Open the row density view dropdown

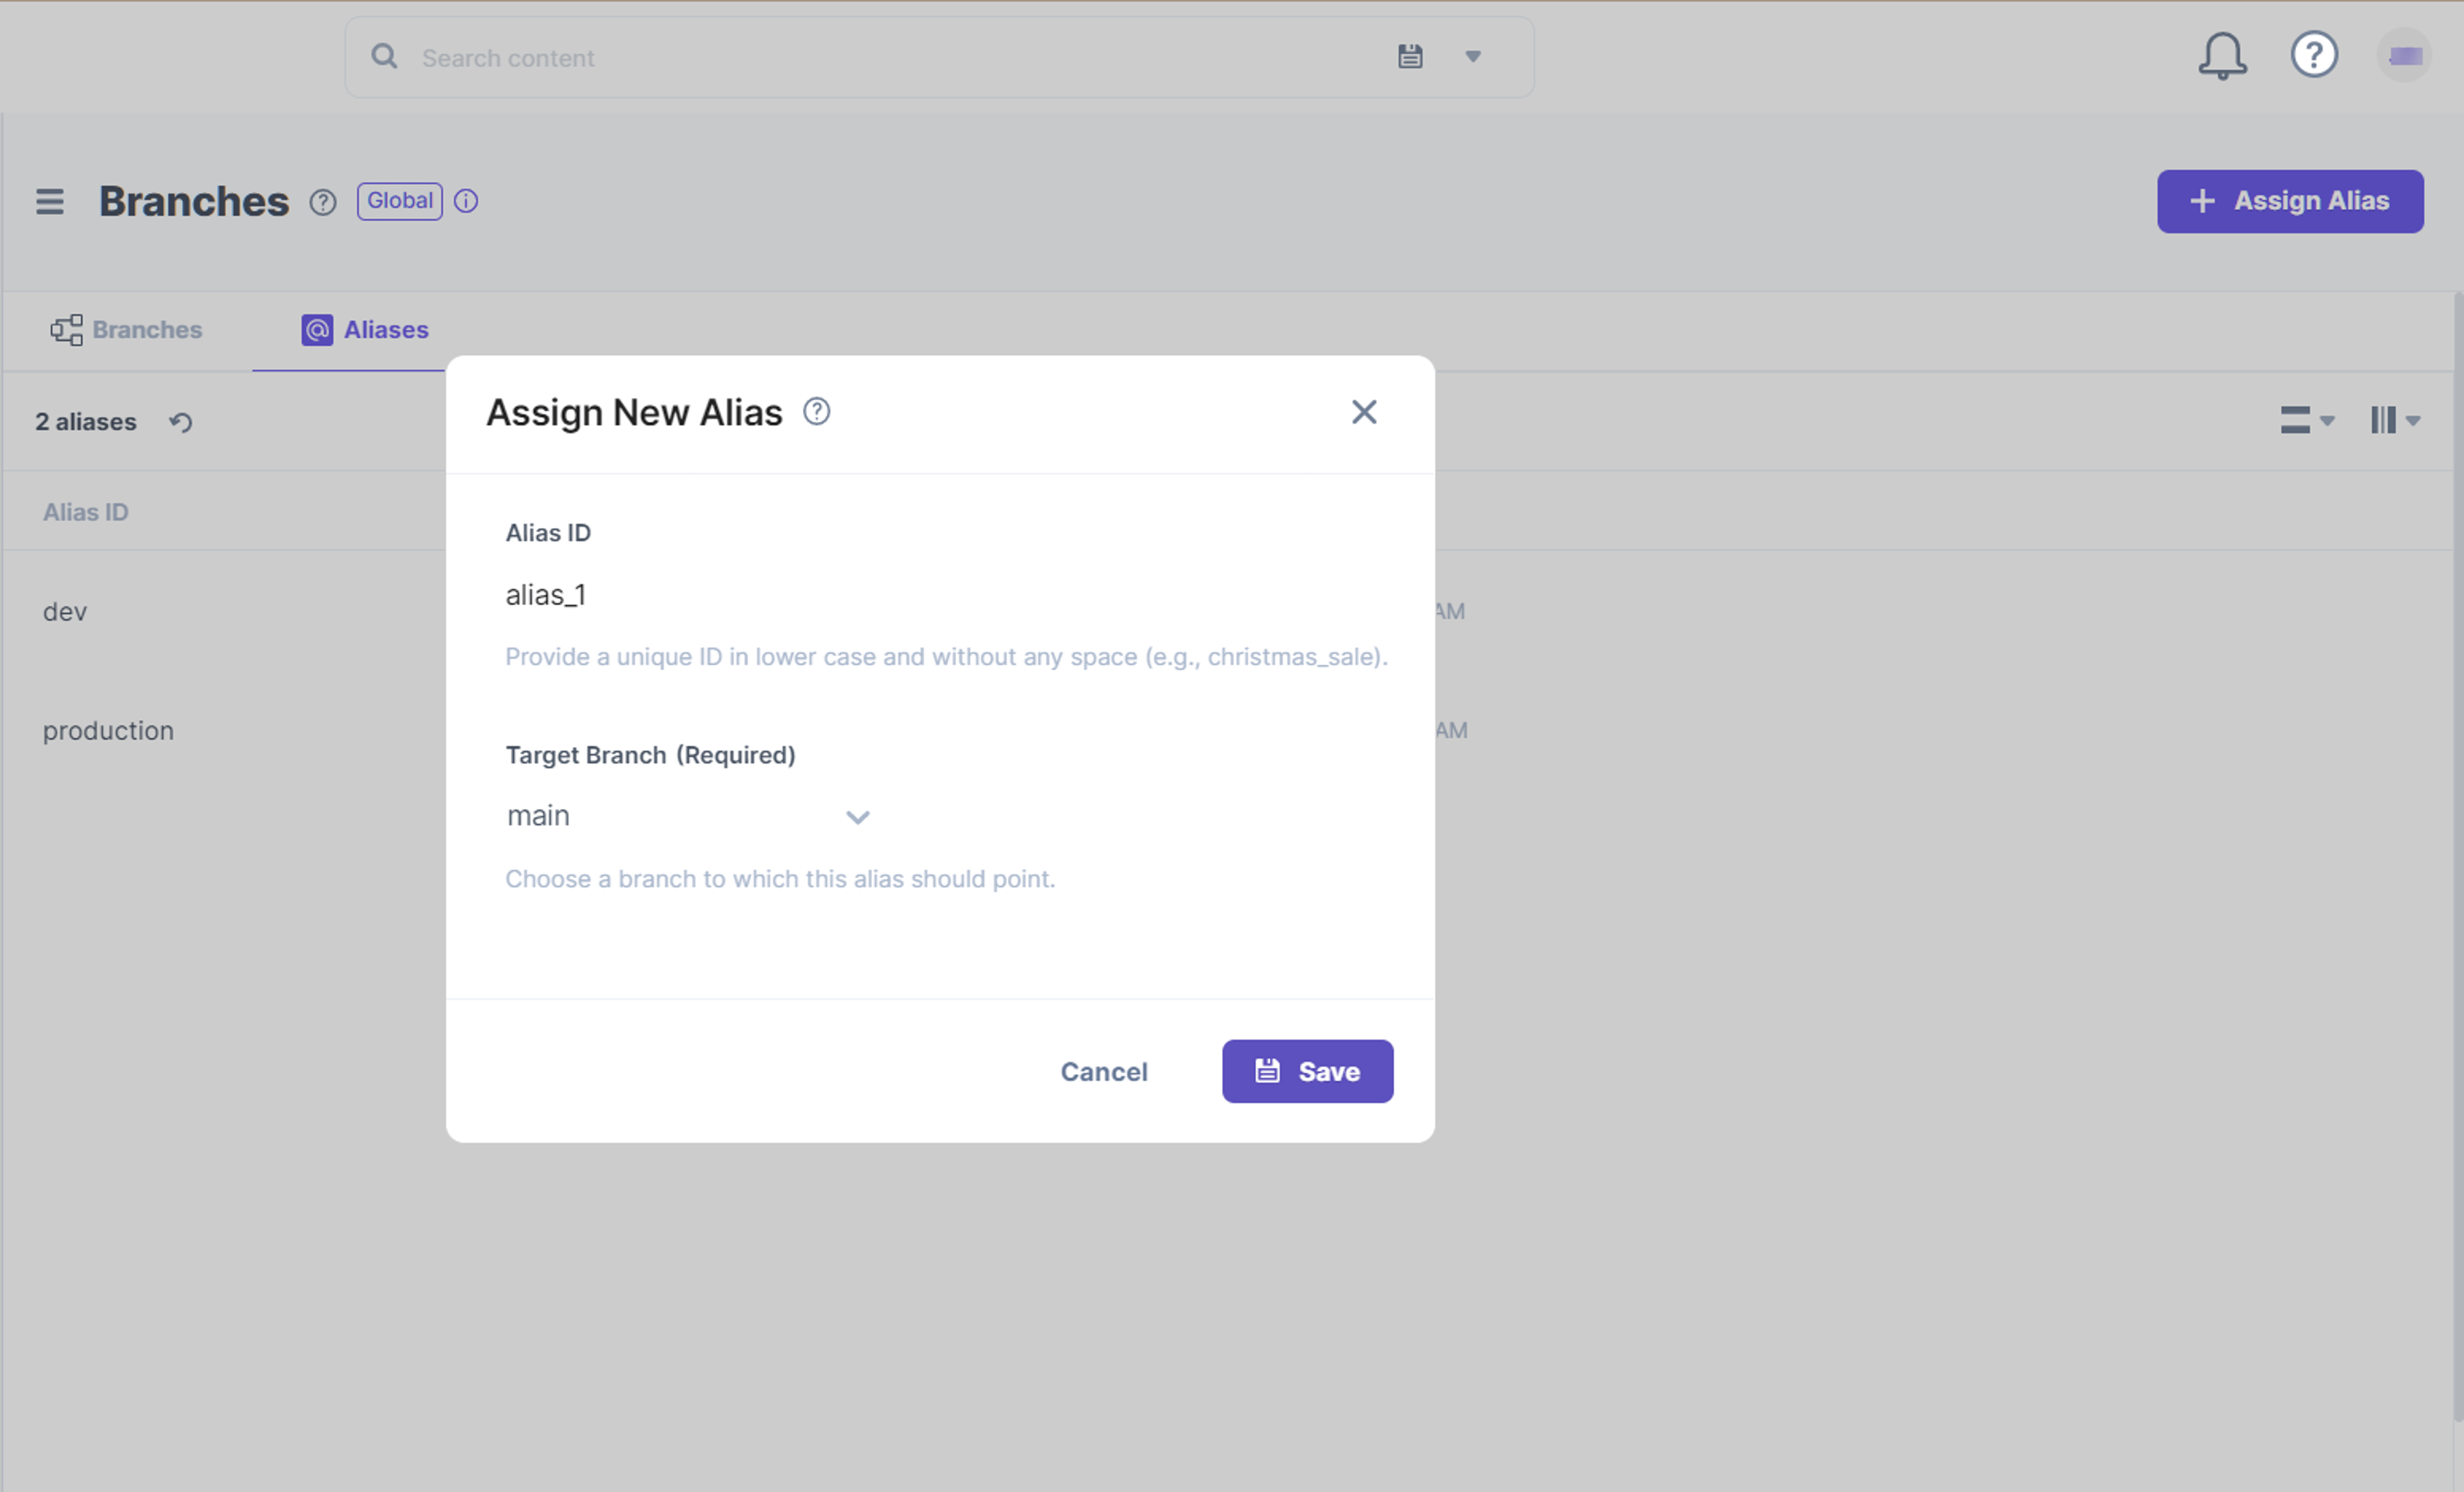point(2306,420)
